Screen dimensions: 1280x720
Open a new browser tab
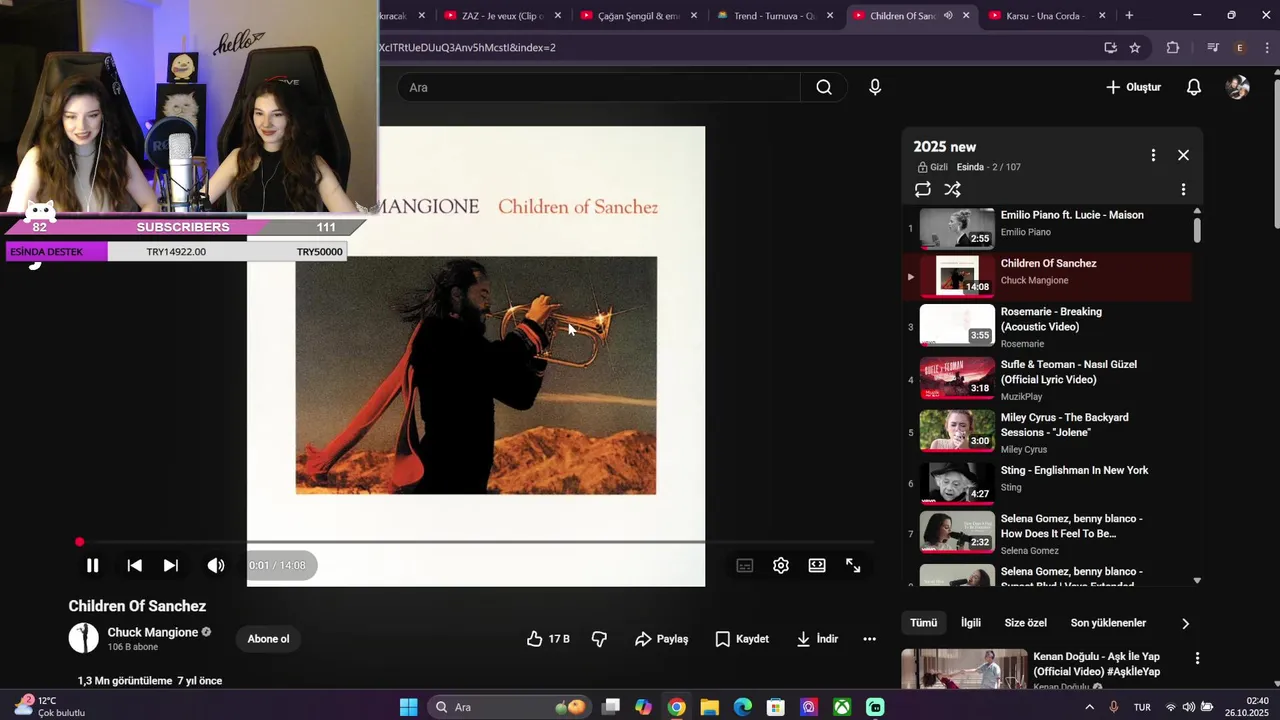[x=1129, y=15]
